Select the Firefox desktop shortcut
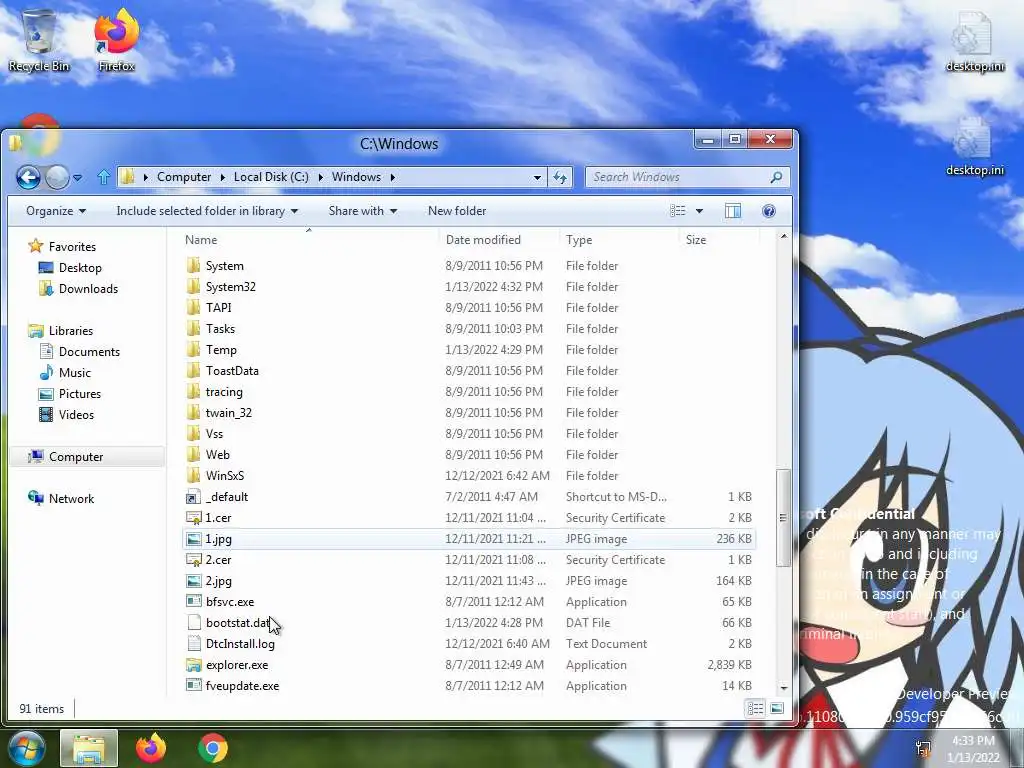Screen dimensions: 1024x768 [116, 41]
